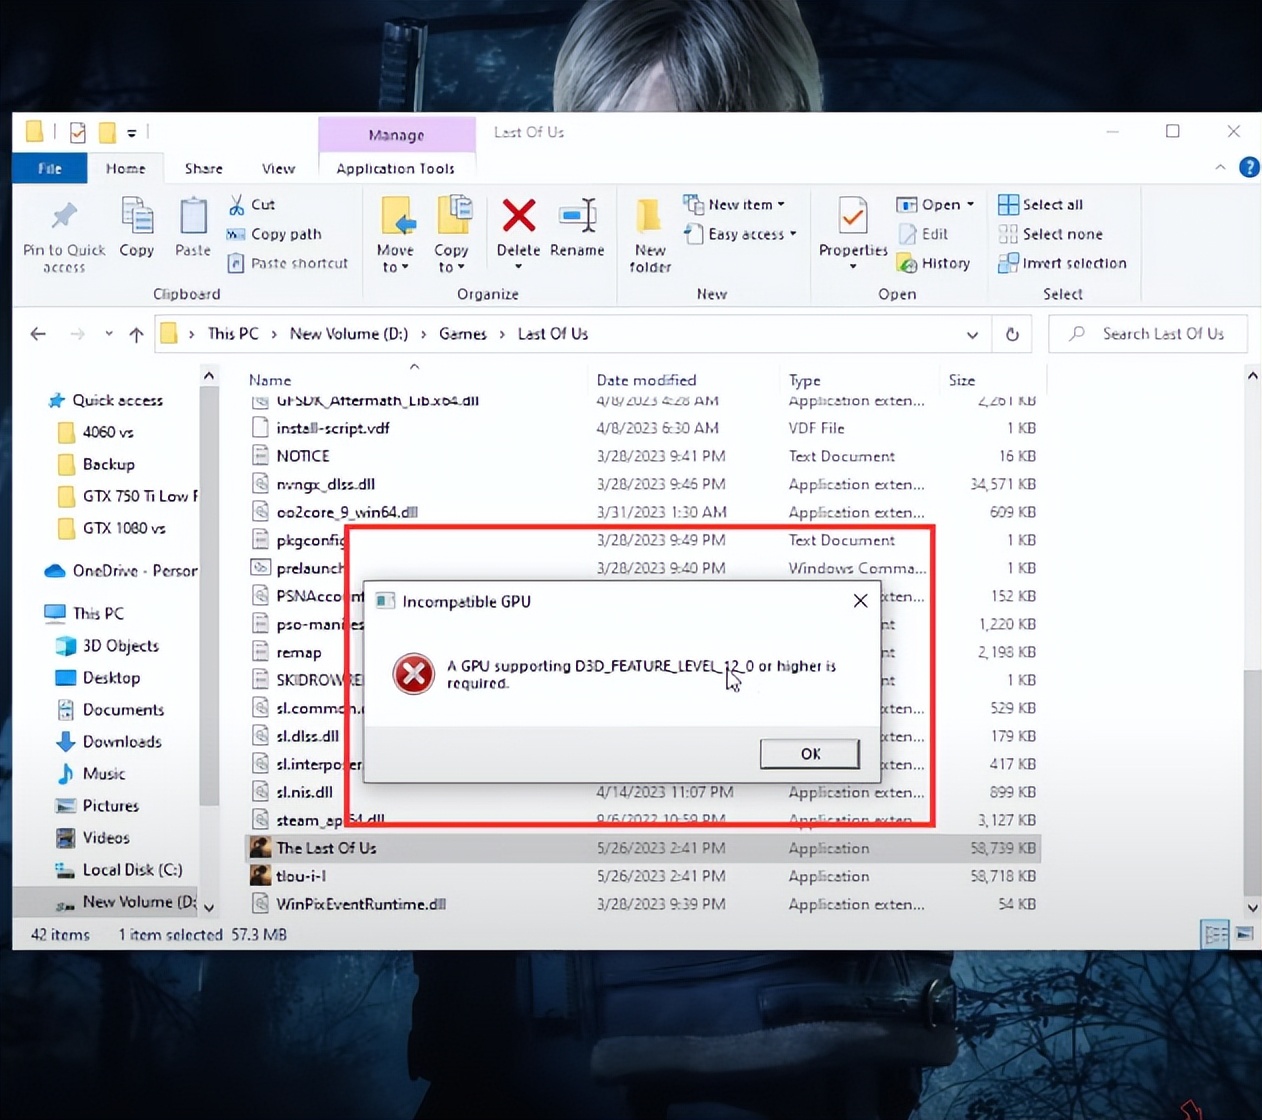
Task: Click Edit in Open group
Action: [x=923, y=234]
